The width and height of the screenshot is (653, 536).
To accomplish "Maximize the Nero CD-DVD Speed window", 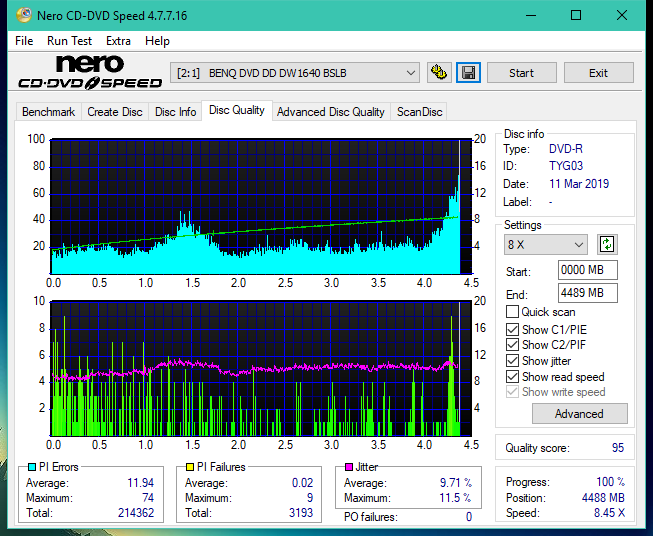I will point(576,15).
